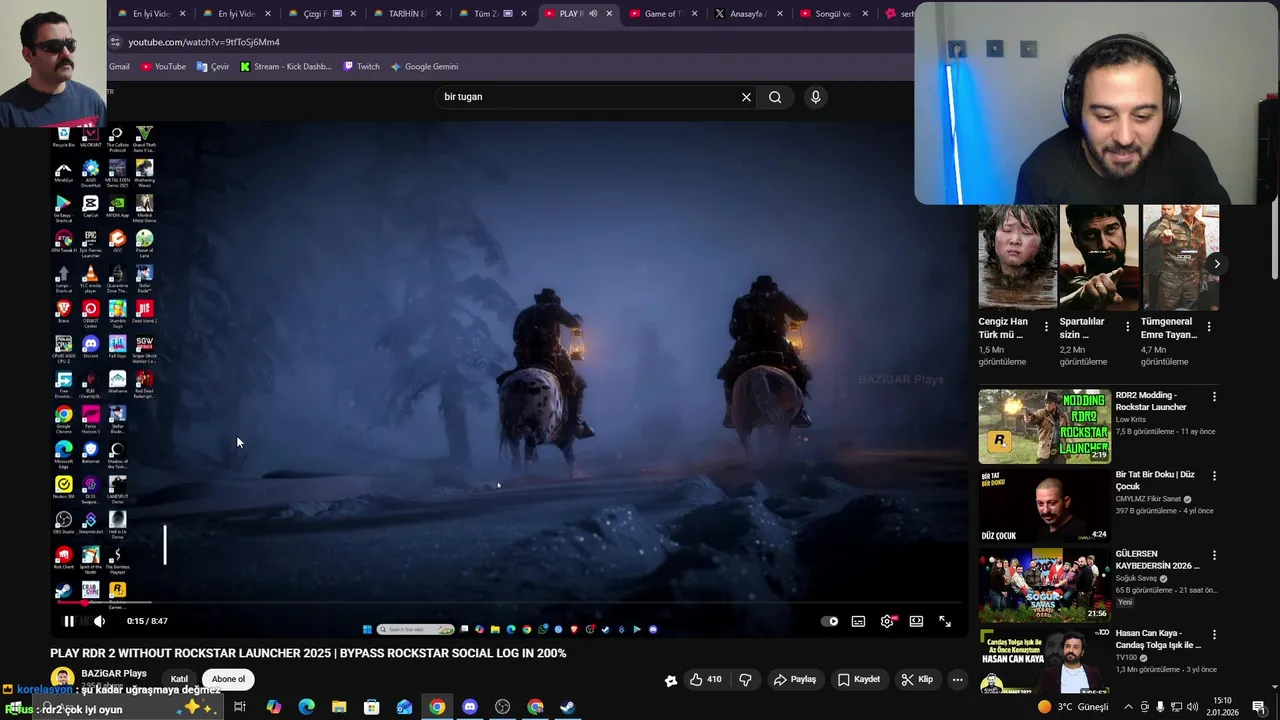Open File Explorer from the taskbar
Viewport: 1280px width, 720px height.
click(x=339, y=707)
